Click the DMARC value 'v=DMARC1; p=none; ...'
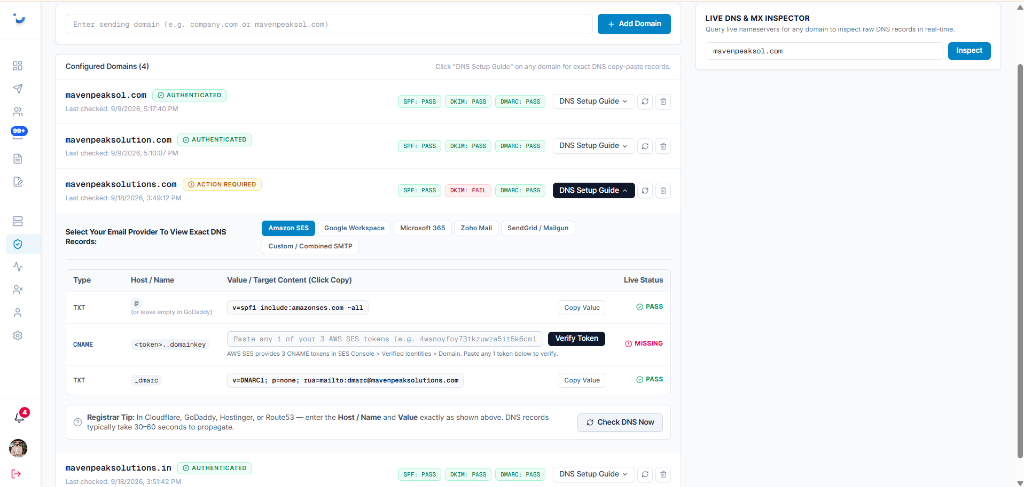Image resolution: width=1024 pixels, height=487 pixels. pos(345,381)
